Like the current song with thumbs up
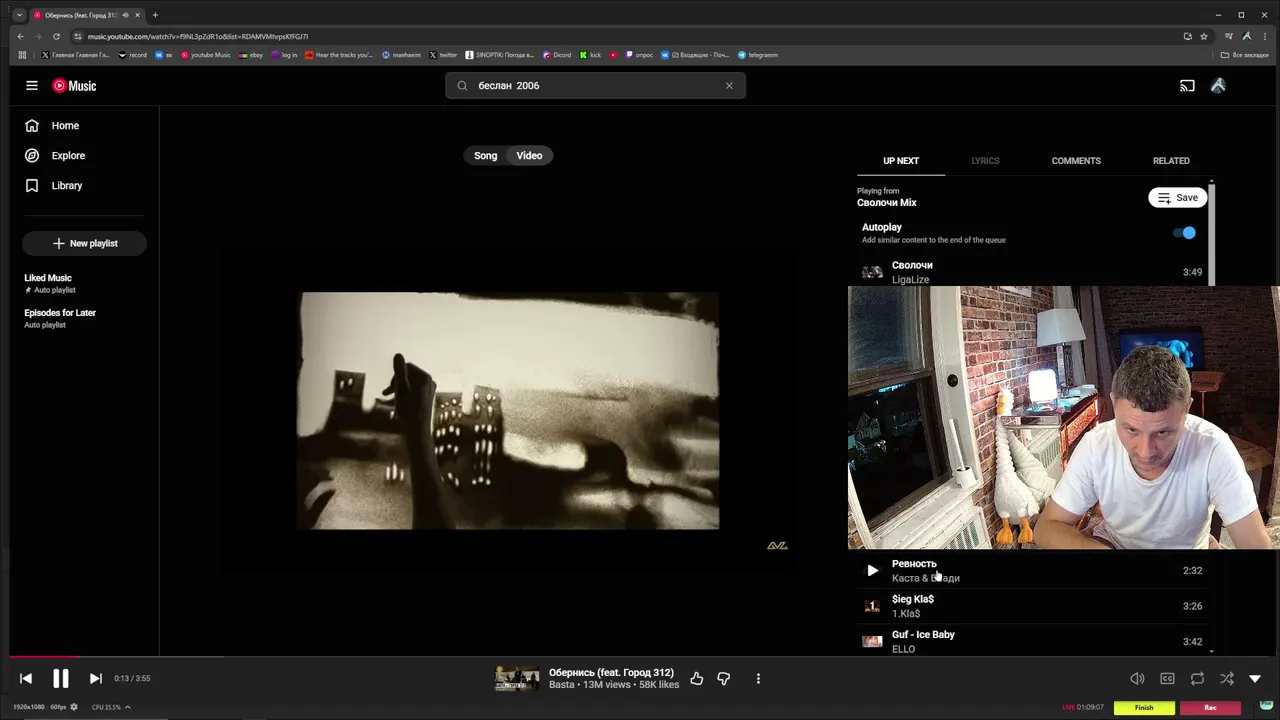This screenshot has height=720, width=1280. point(697,679)
